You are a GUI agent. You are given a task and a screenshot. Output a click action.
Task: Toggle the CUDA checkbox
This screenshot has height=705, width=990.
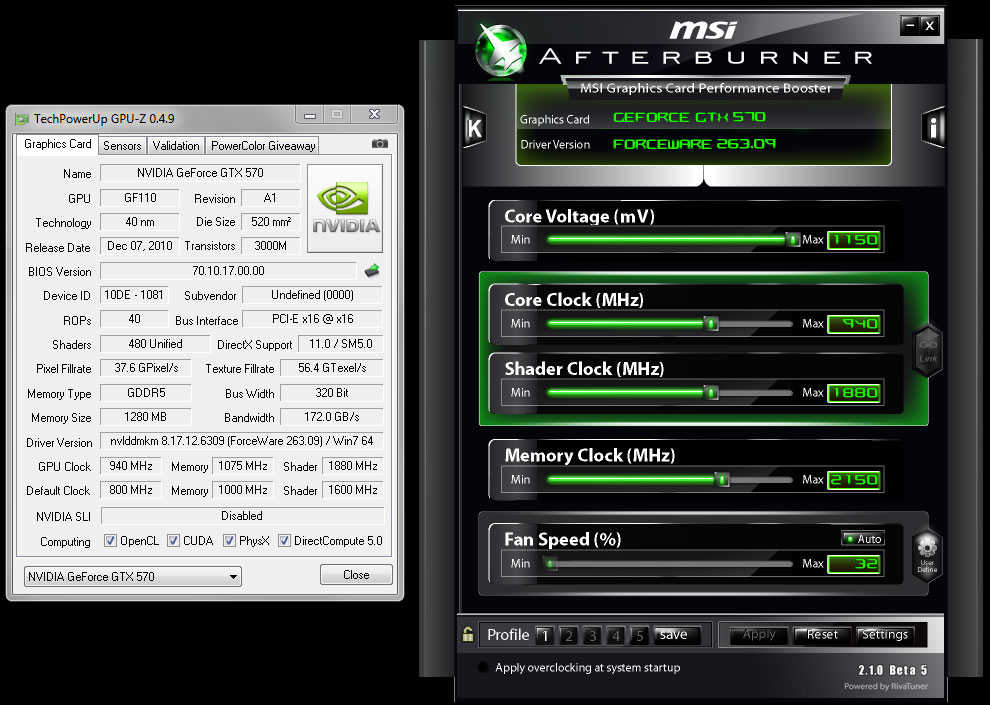173,541
